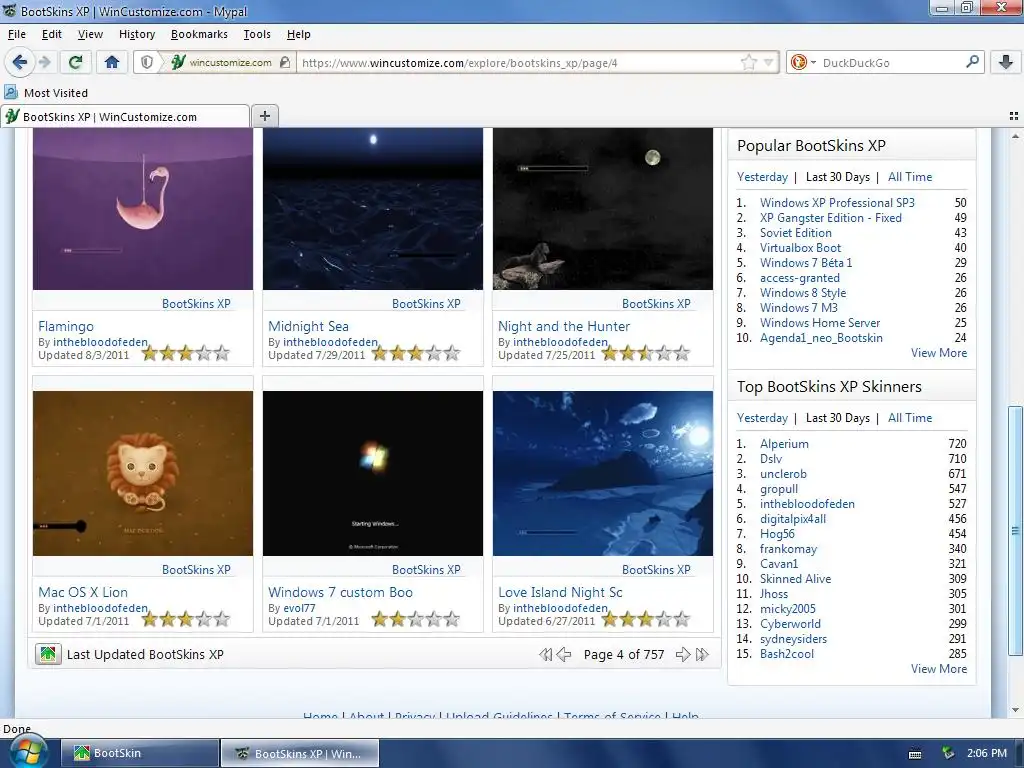Click the tab groups icon at right
The width and height of the screenshot is (1024, 768).
point(1014,116)
